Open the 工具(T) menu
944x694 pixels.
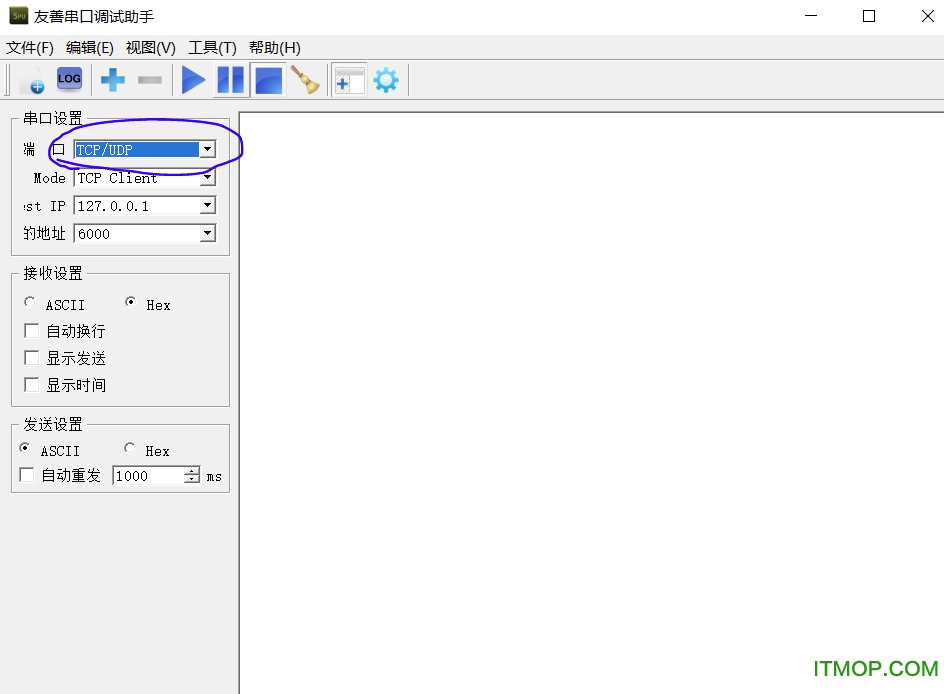[x=212, y=48]
